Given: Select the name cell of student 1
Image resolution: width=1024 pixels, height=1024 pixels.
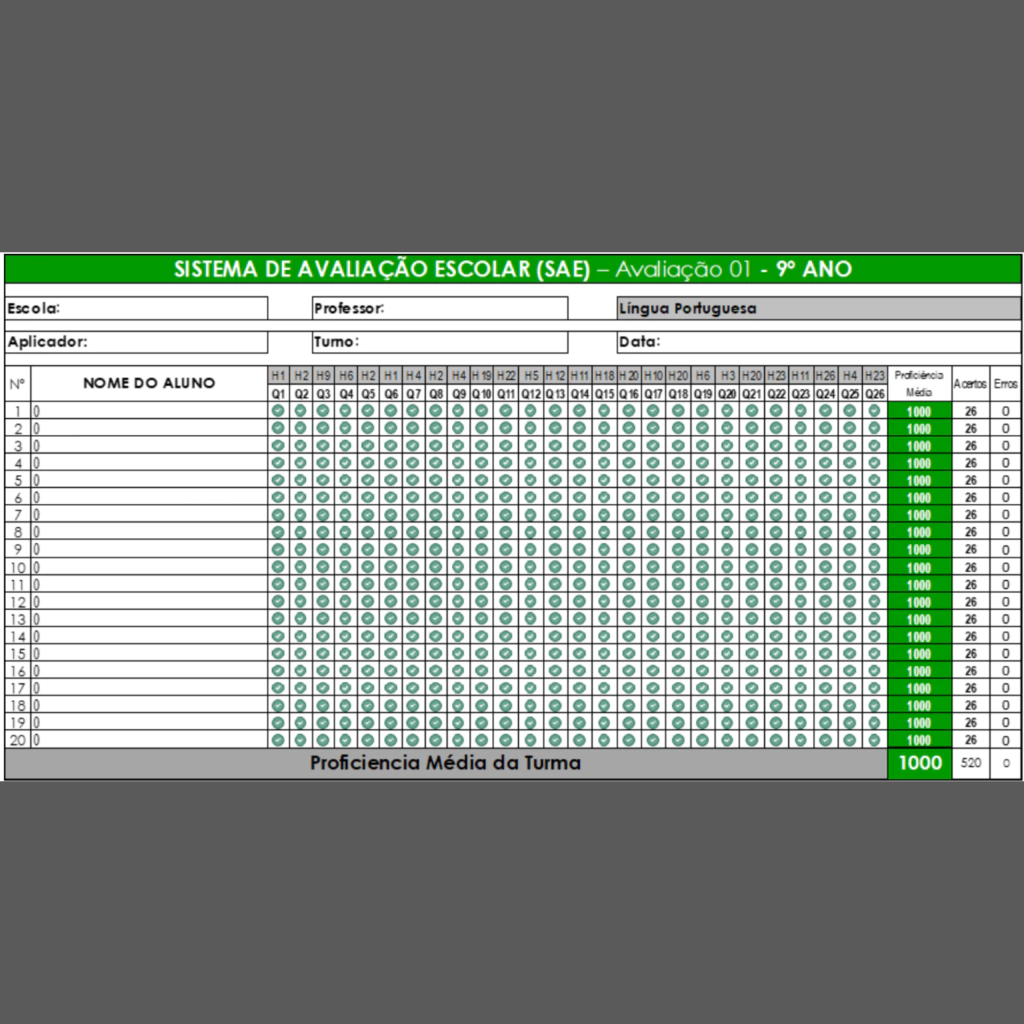Looking at the screenshot, I should point(149,410).
